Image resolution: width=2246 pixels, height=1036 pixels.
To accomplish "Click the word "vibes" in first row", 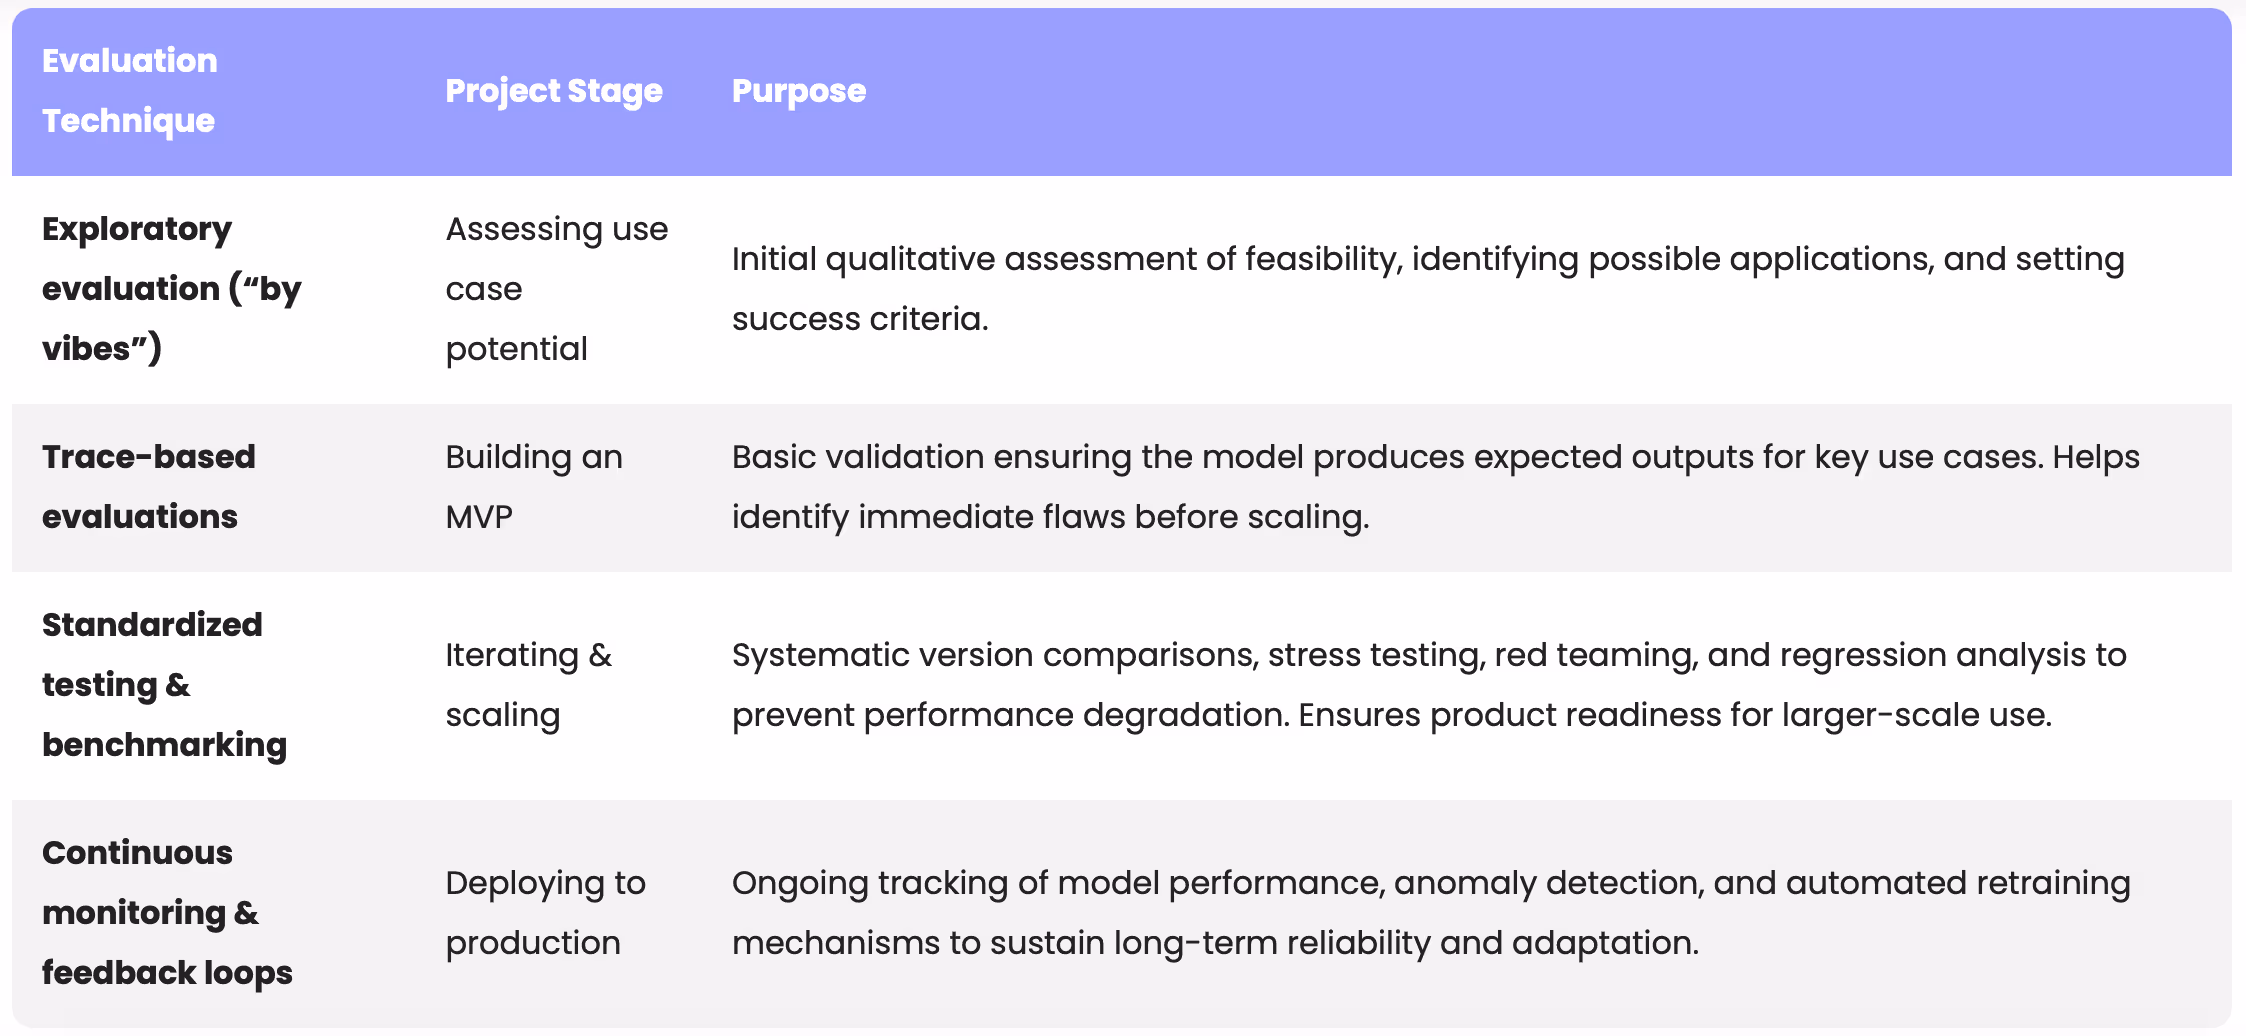I will 87,349.
